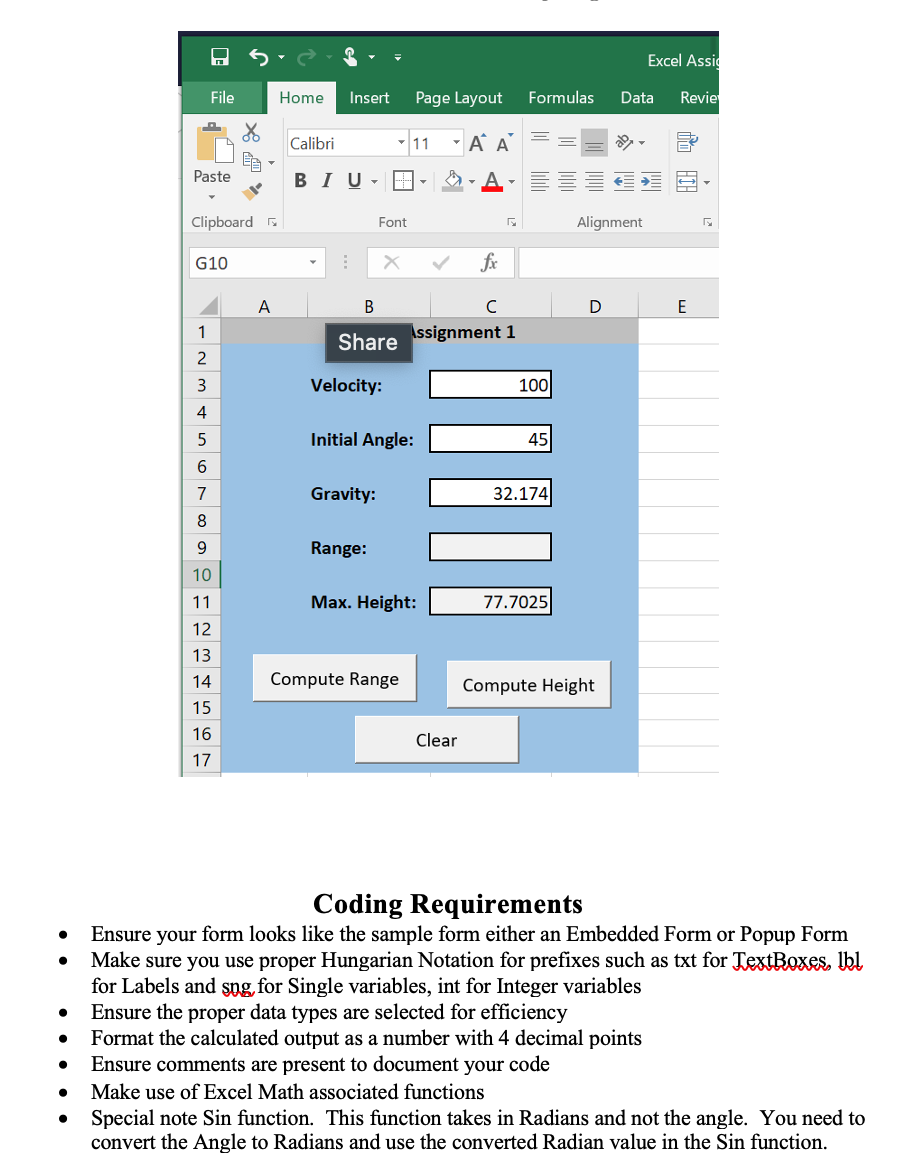Click the Save icon
Image resolution: width=918 pixels, height=1174 pixels.
point(219,57)
